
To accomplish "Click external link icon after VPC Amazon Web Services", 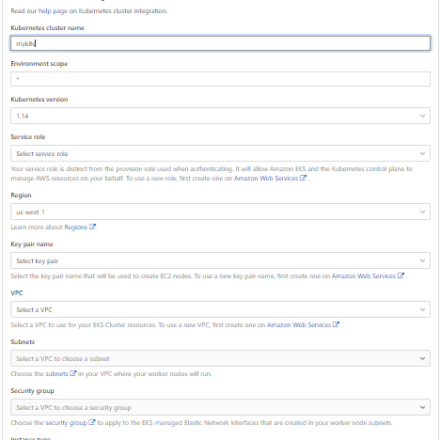I will click(336, 324).
